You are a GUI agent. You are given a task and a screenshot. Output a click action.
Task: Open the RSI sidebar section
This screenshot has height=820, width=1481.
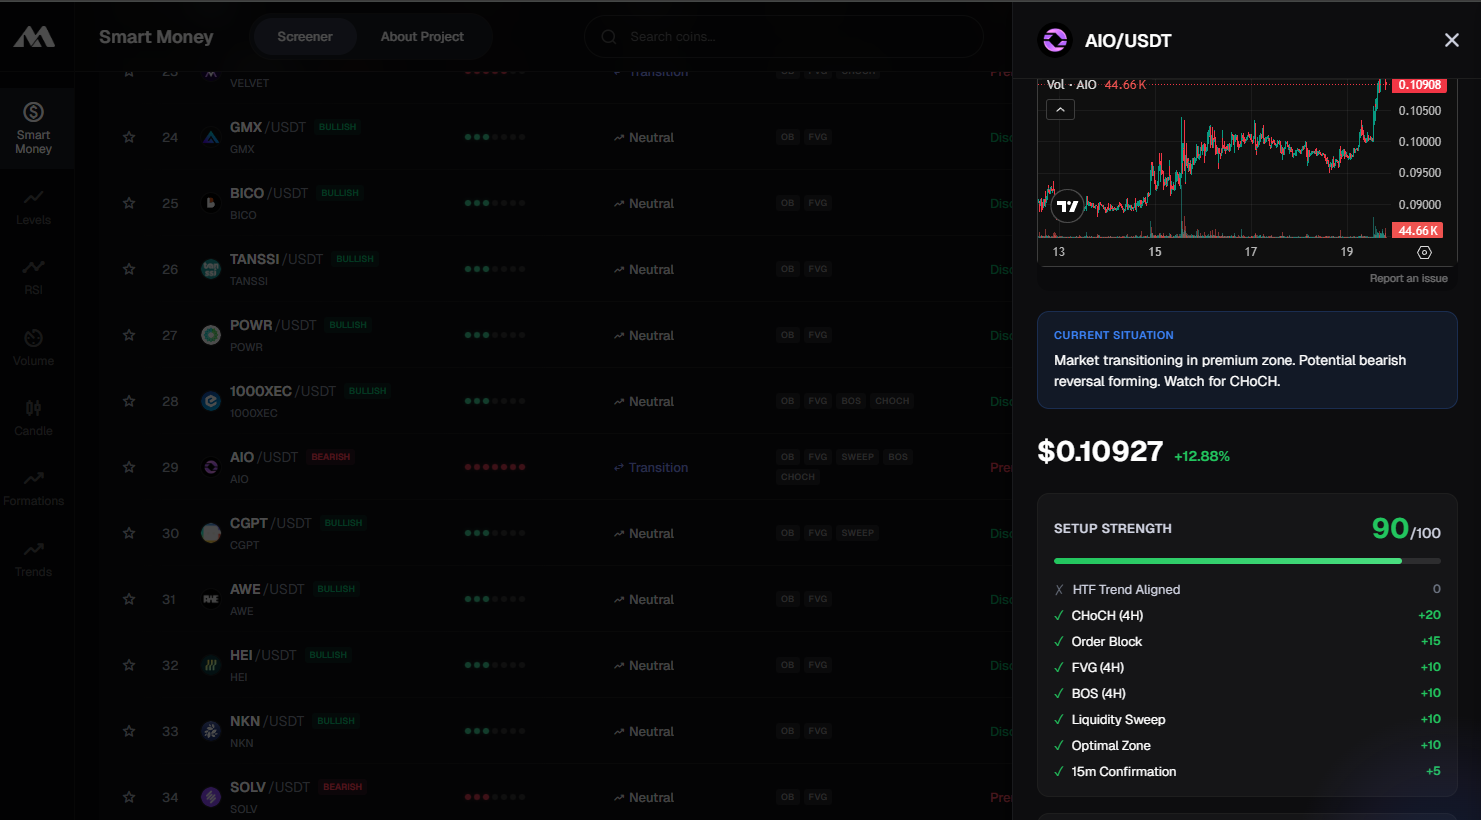(x=33, y=276)
